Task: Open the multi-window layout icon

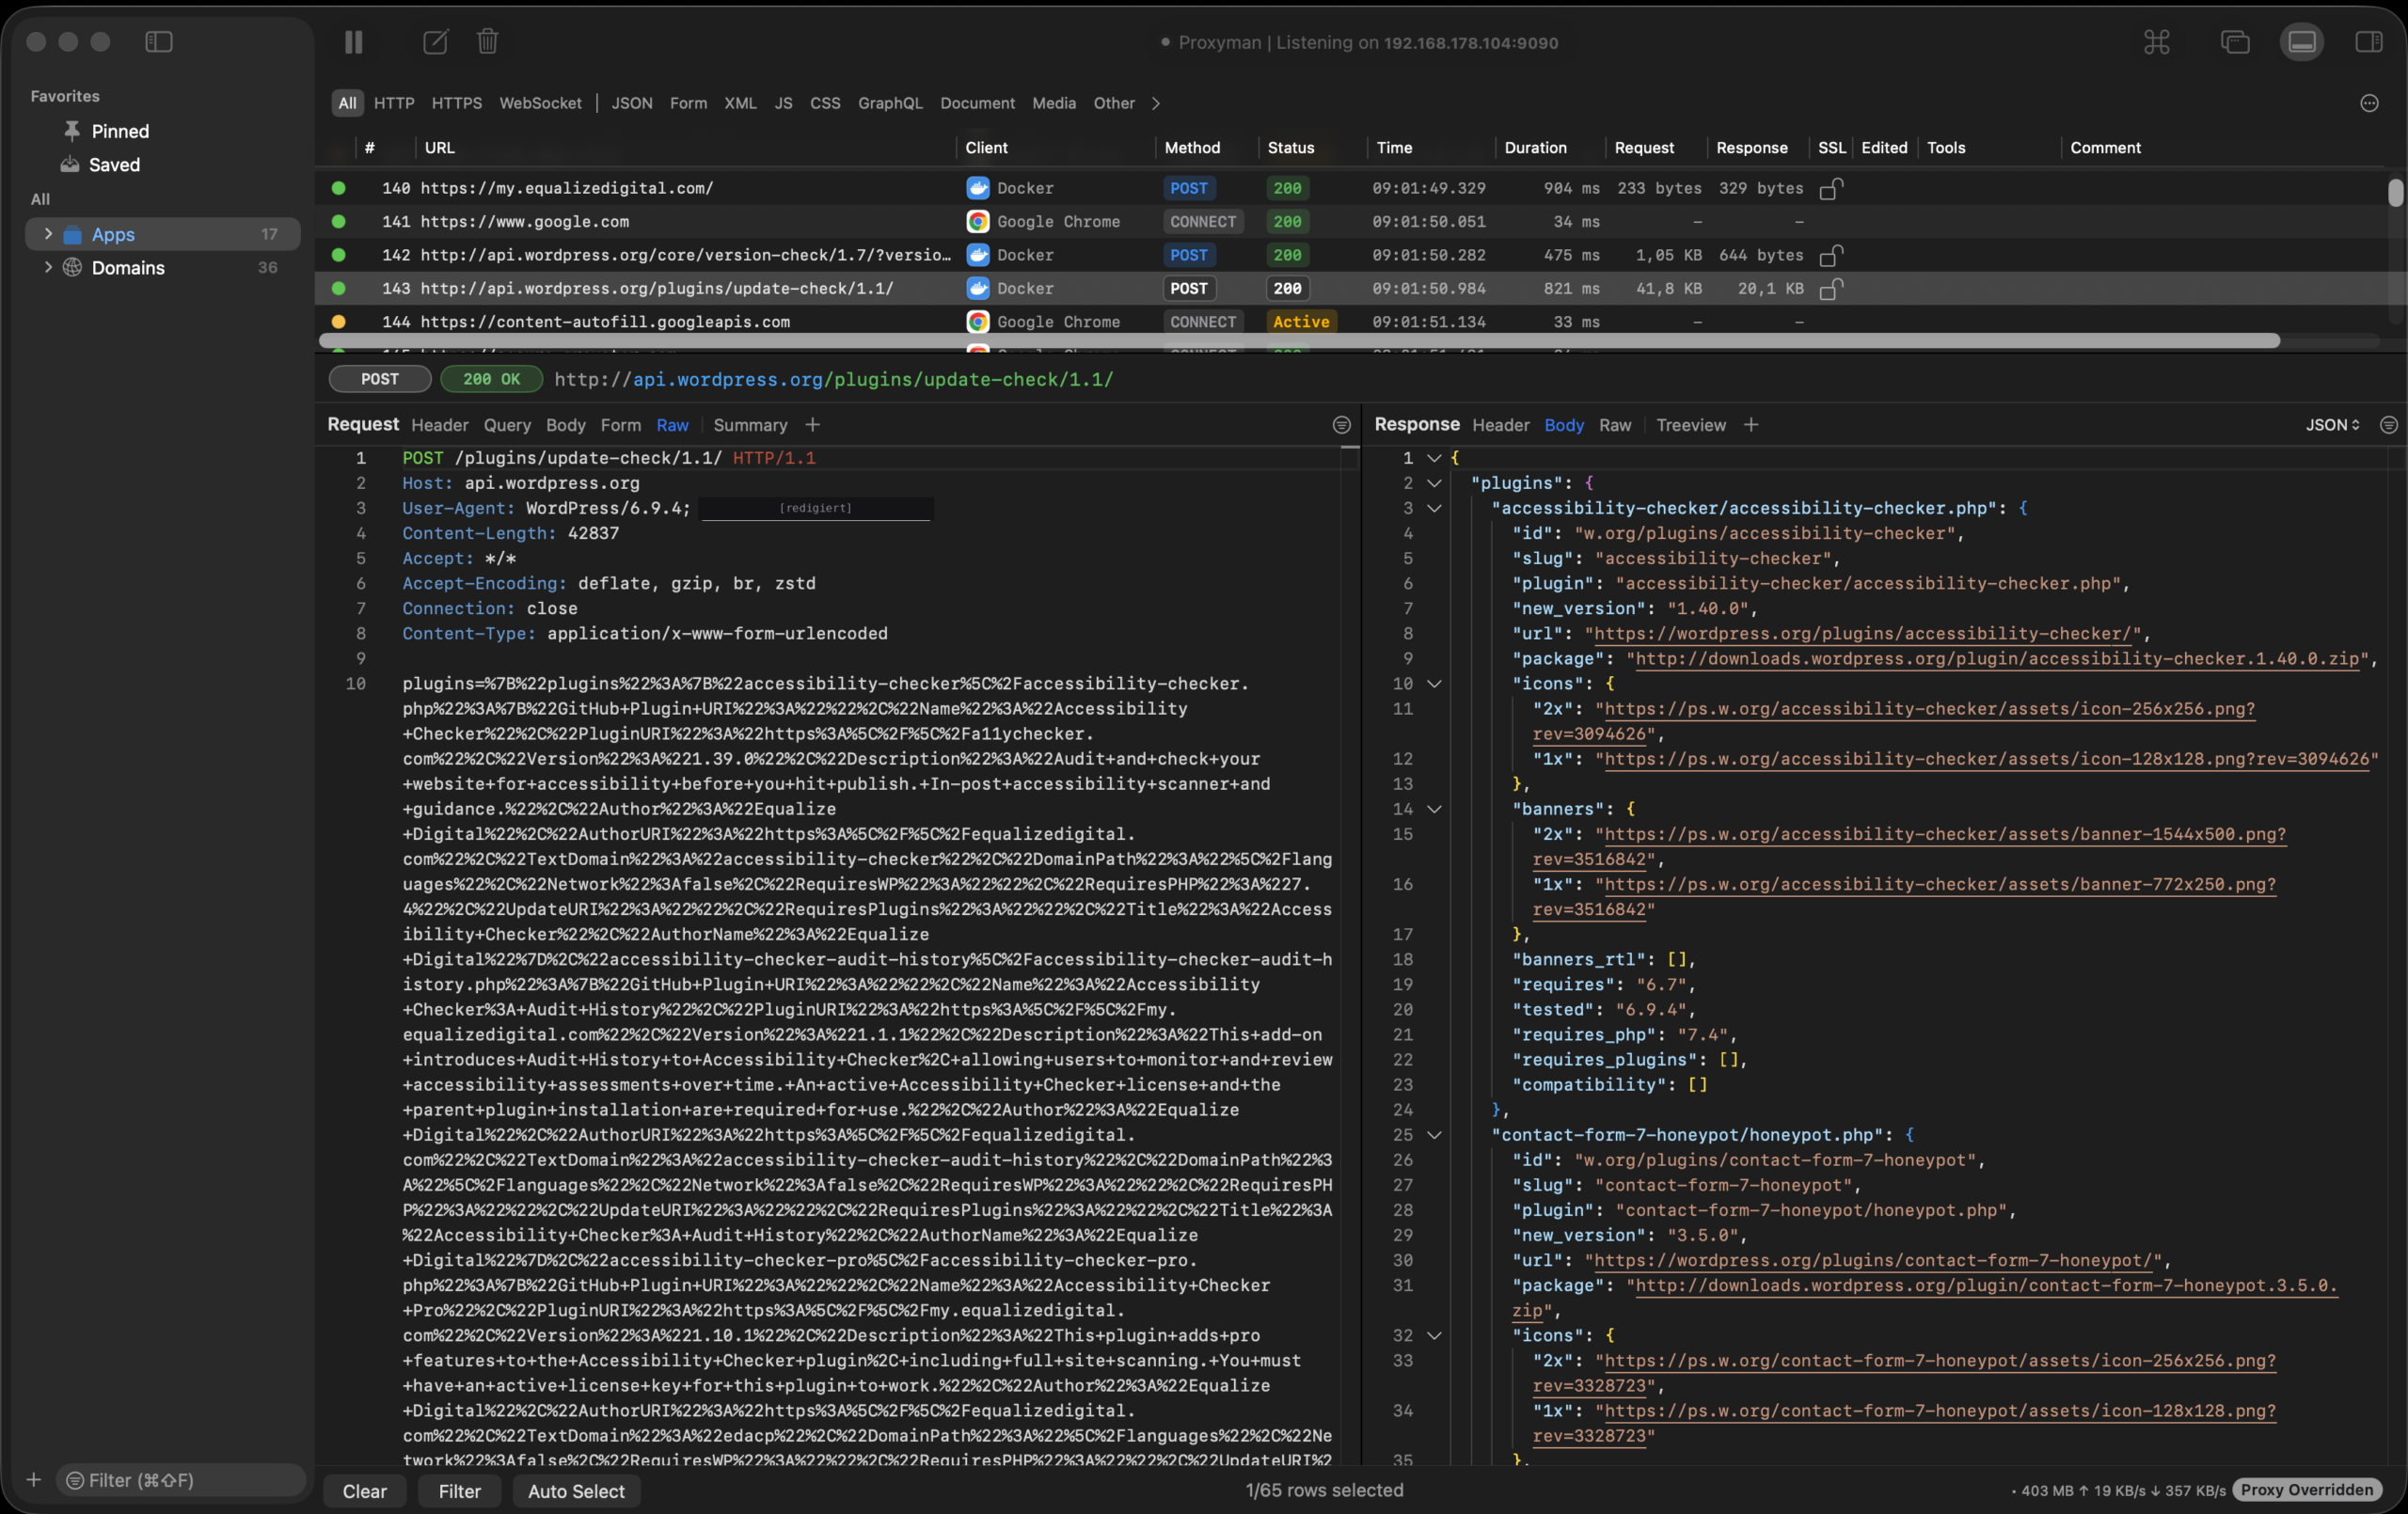Action: [x=2235, y=42]
